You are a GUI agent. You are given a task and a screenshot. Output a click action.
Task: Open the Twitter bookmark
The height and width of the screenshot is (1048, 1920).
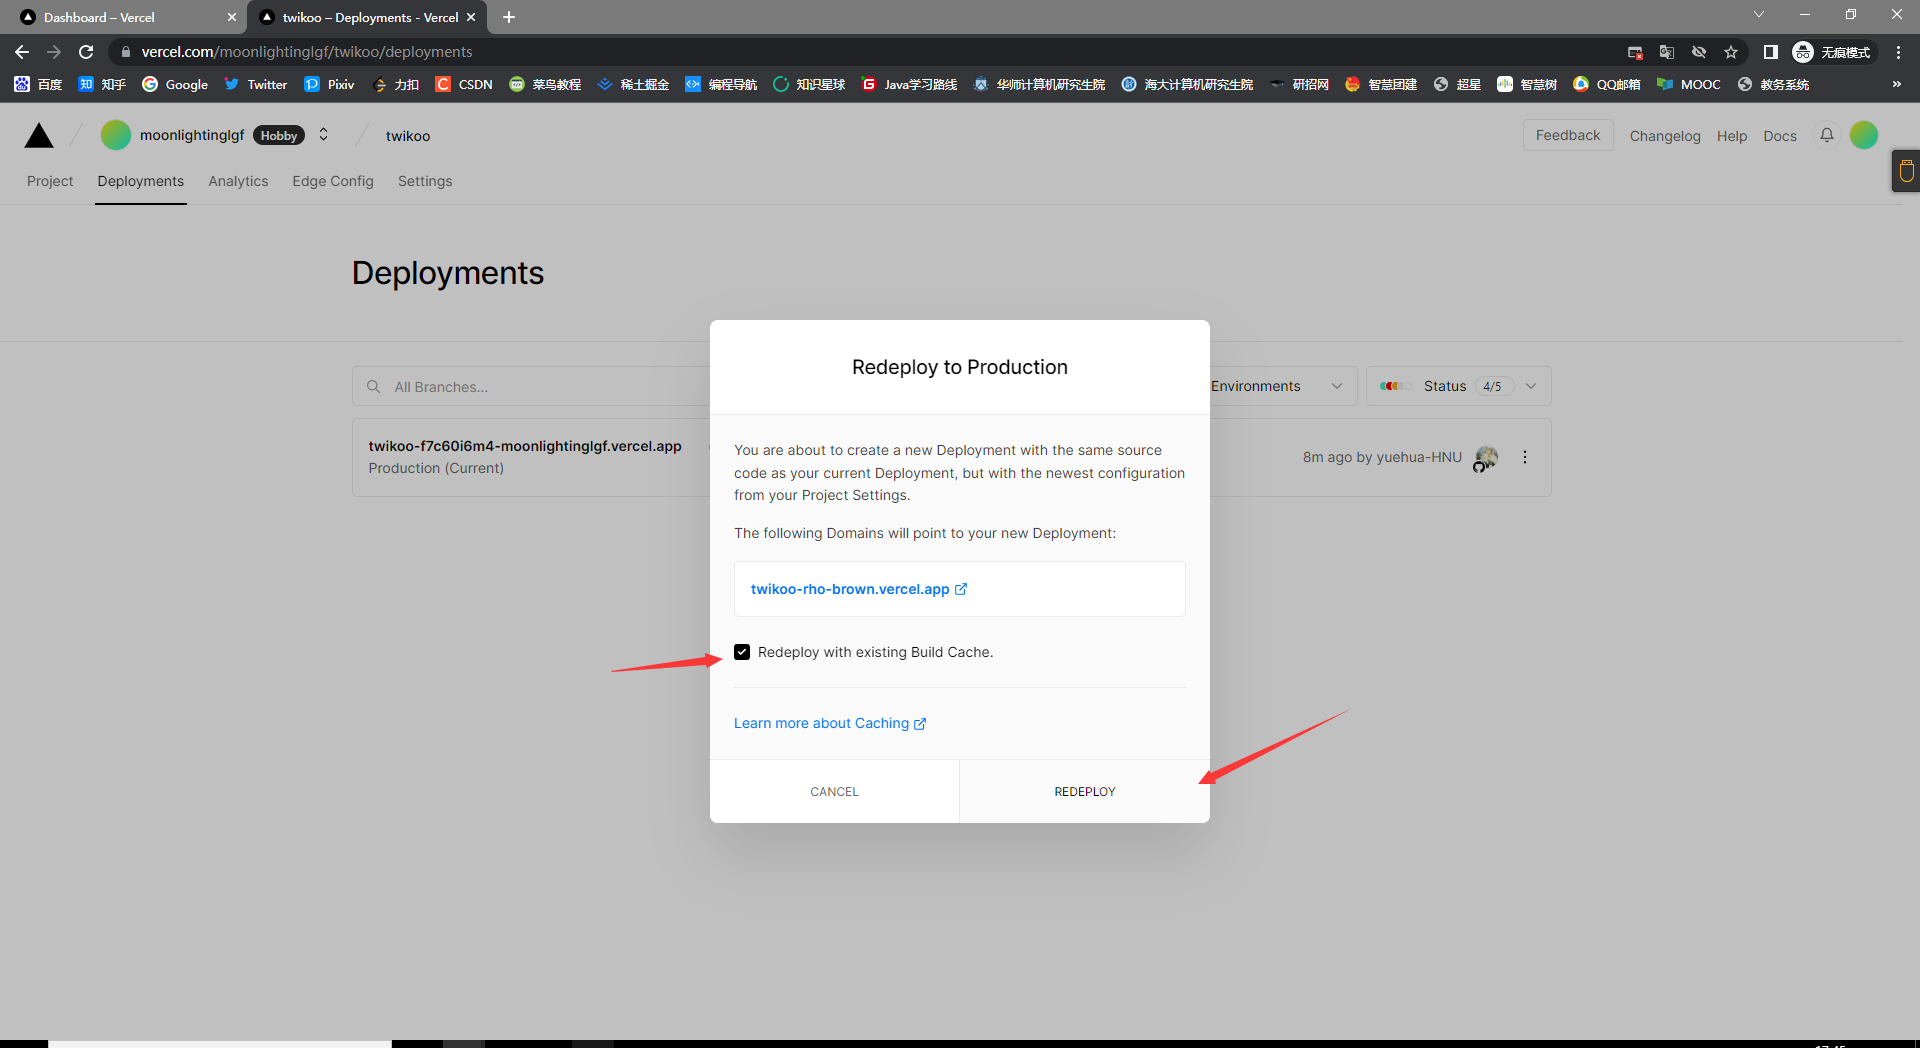coord(255,85)
